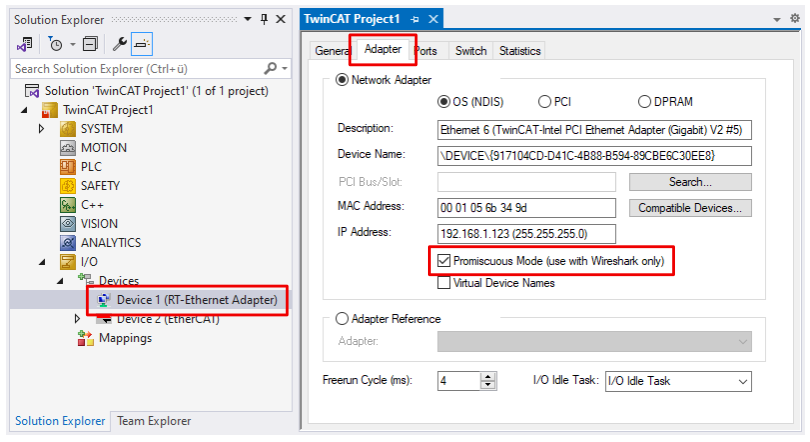The image size is (810, 442).
Task: Click the Compatible Devices... button
Action: (x=690, y=208)
